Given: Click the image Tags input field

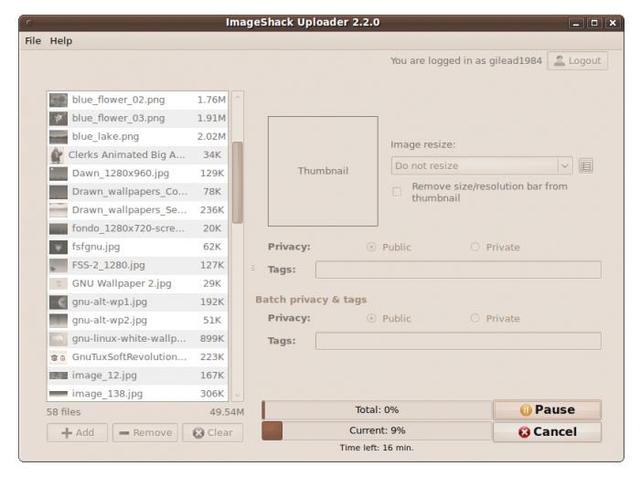Looking at the screenshot, I should pos(458,270).
